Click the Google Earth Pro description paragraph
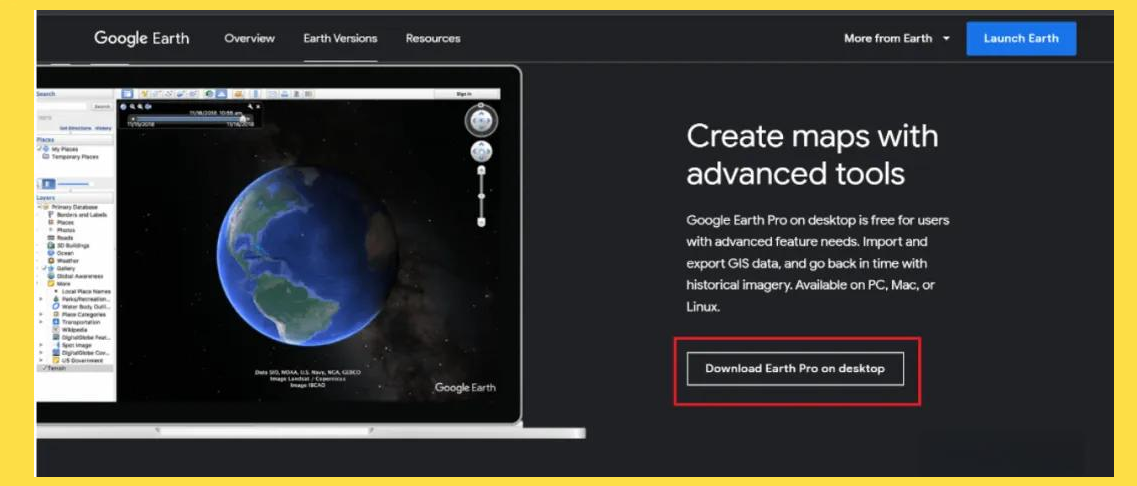Screen dimensions: 1137x486 click(x=817, y=263)
